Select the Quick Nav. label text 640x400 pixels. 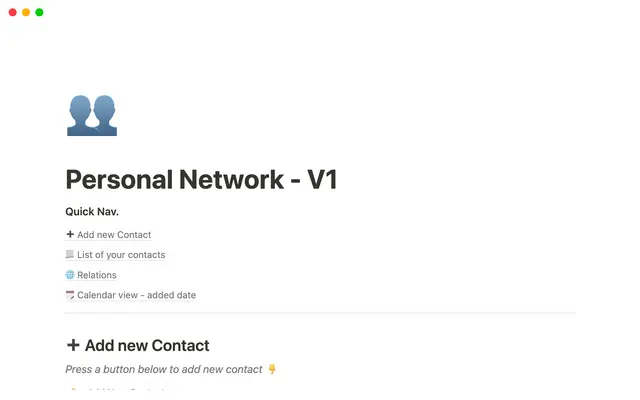(x=92, y=211)
